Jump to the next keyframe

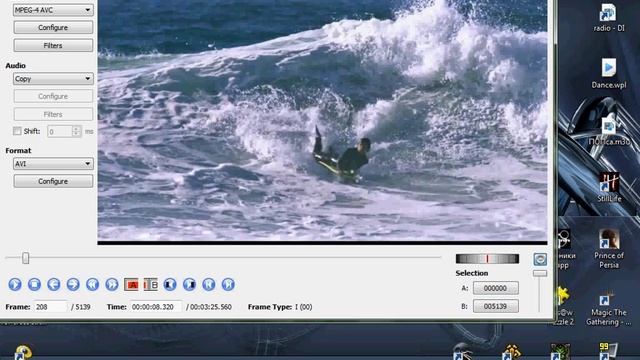click(x=112, y=284)
